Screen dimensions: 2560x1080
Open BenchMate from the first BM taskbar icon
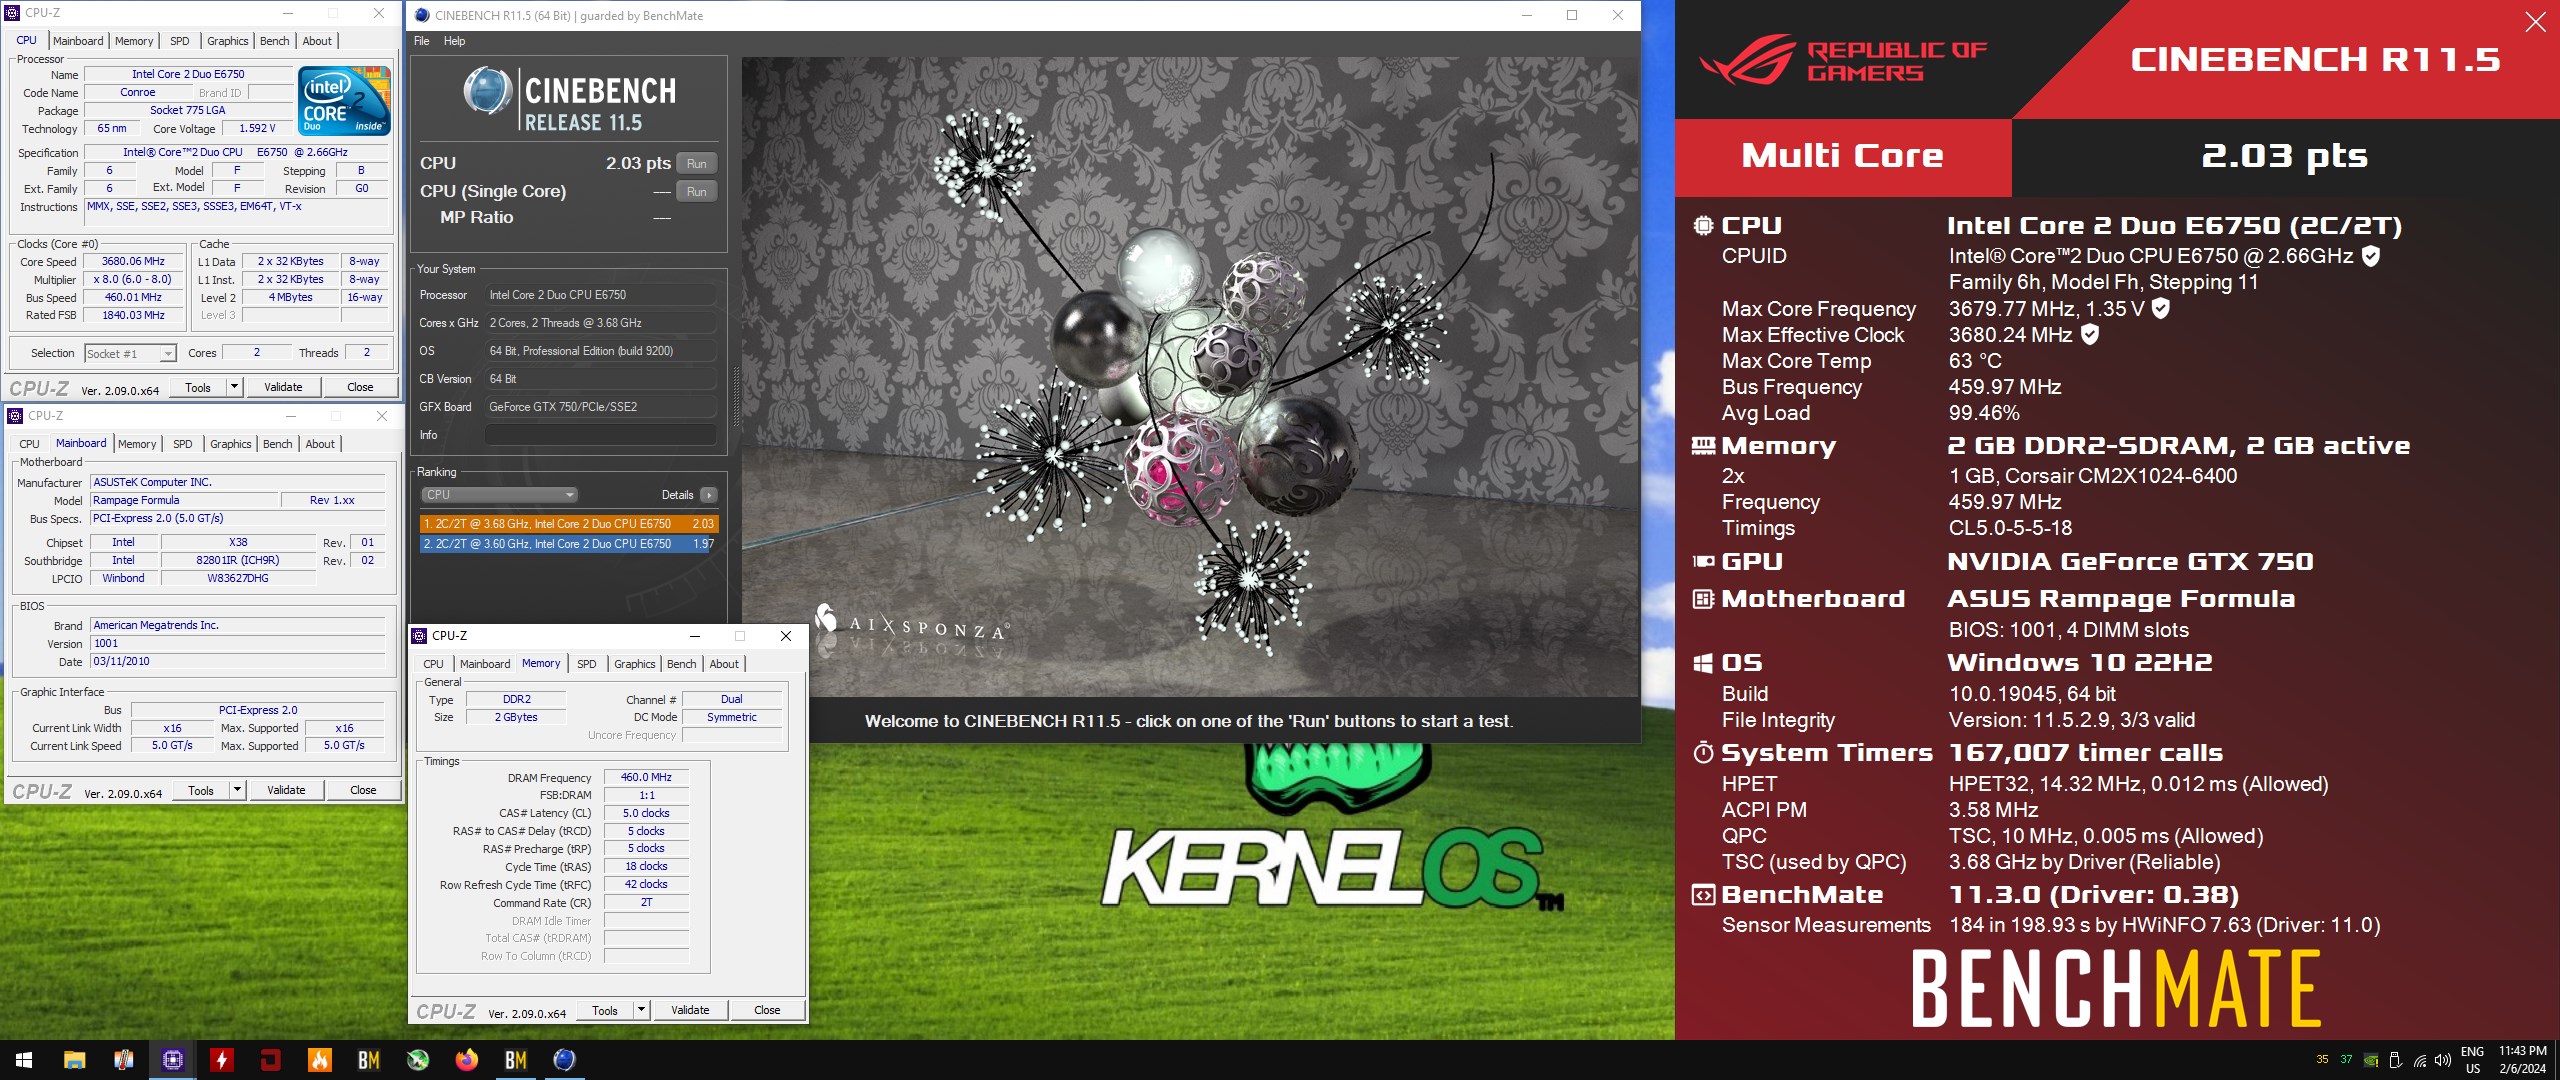pyautogui.click(x=369, y=1060)
